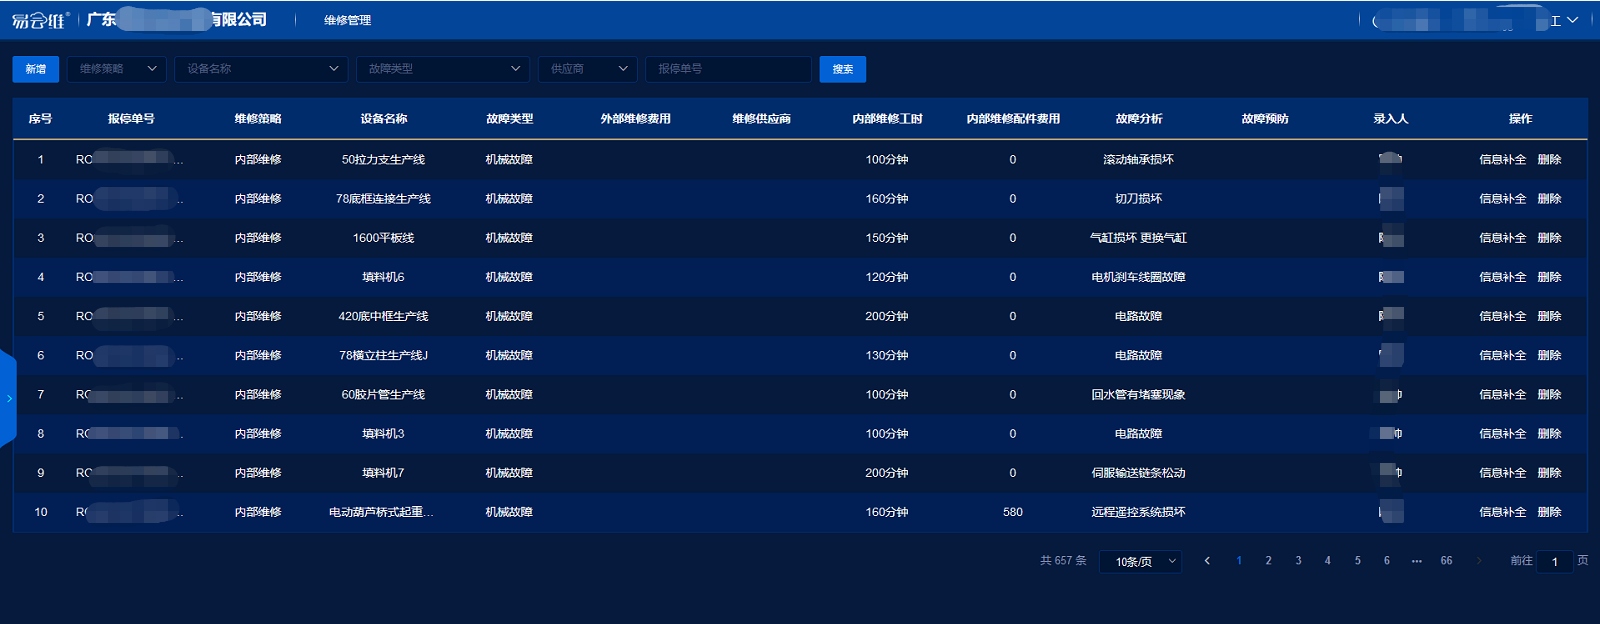Open the 维修管理 menu item
Image resolution: width=1600 pixels, height=624 pixels.
tap(347, 20)
